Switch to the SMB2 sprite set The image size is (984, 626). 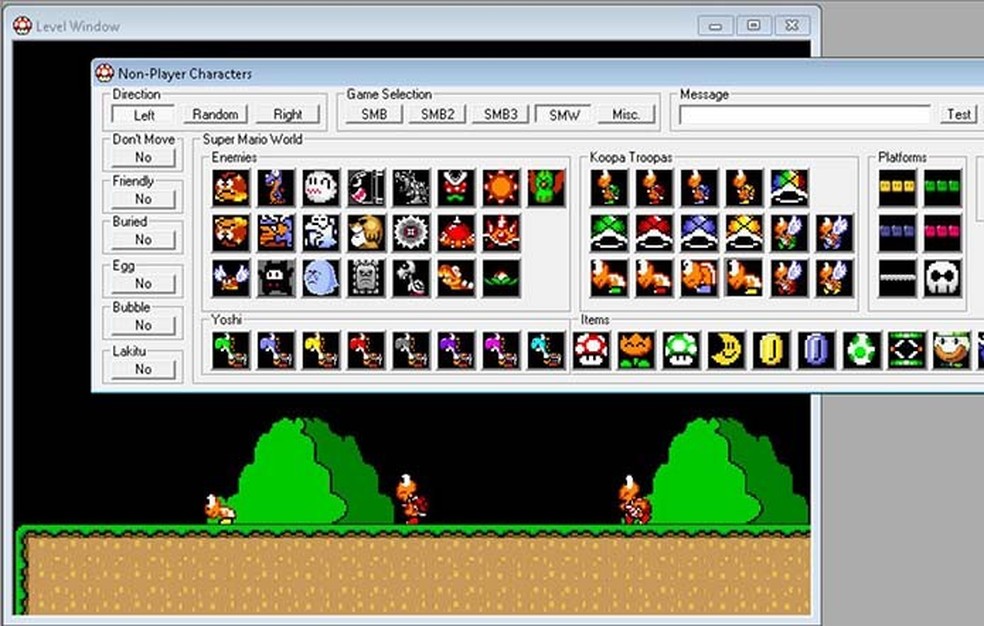[434, 114]
